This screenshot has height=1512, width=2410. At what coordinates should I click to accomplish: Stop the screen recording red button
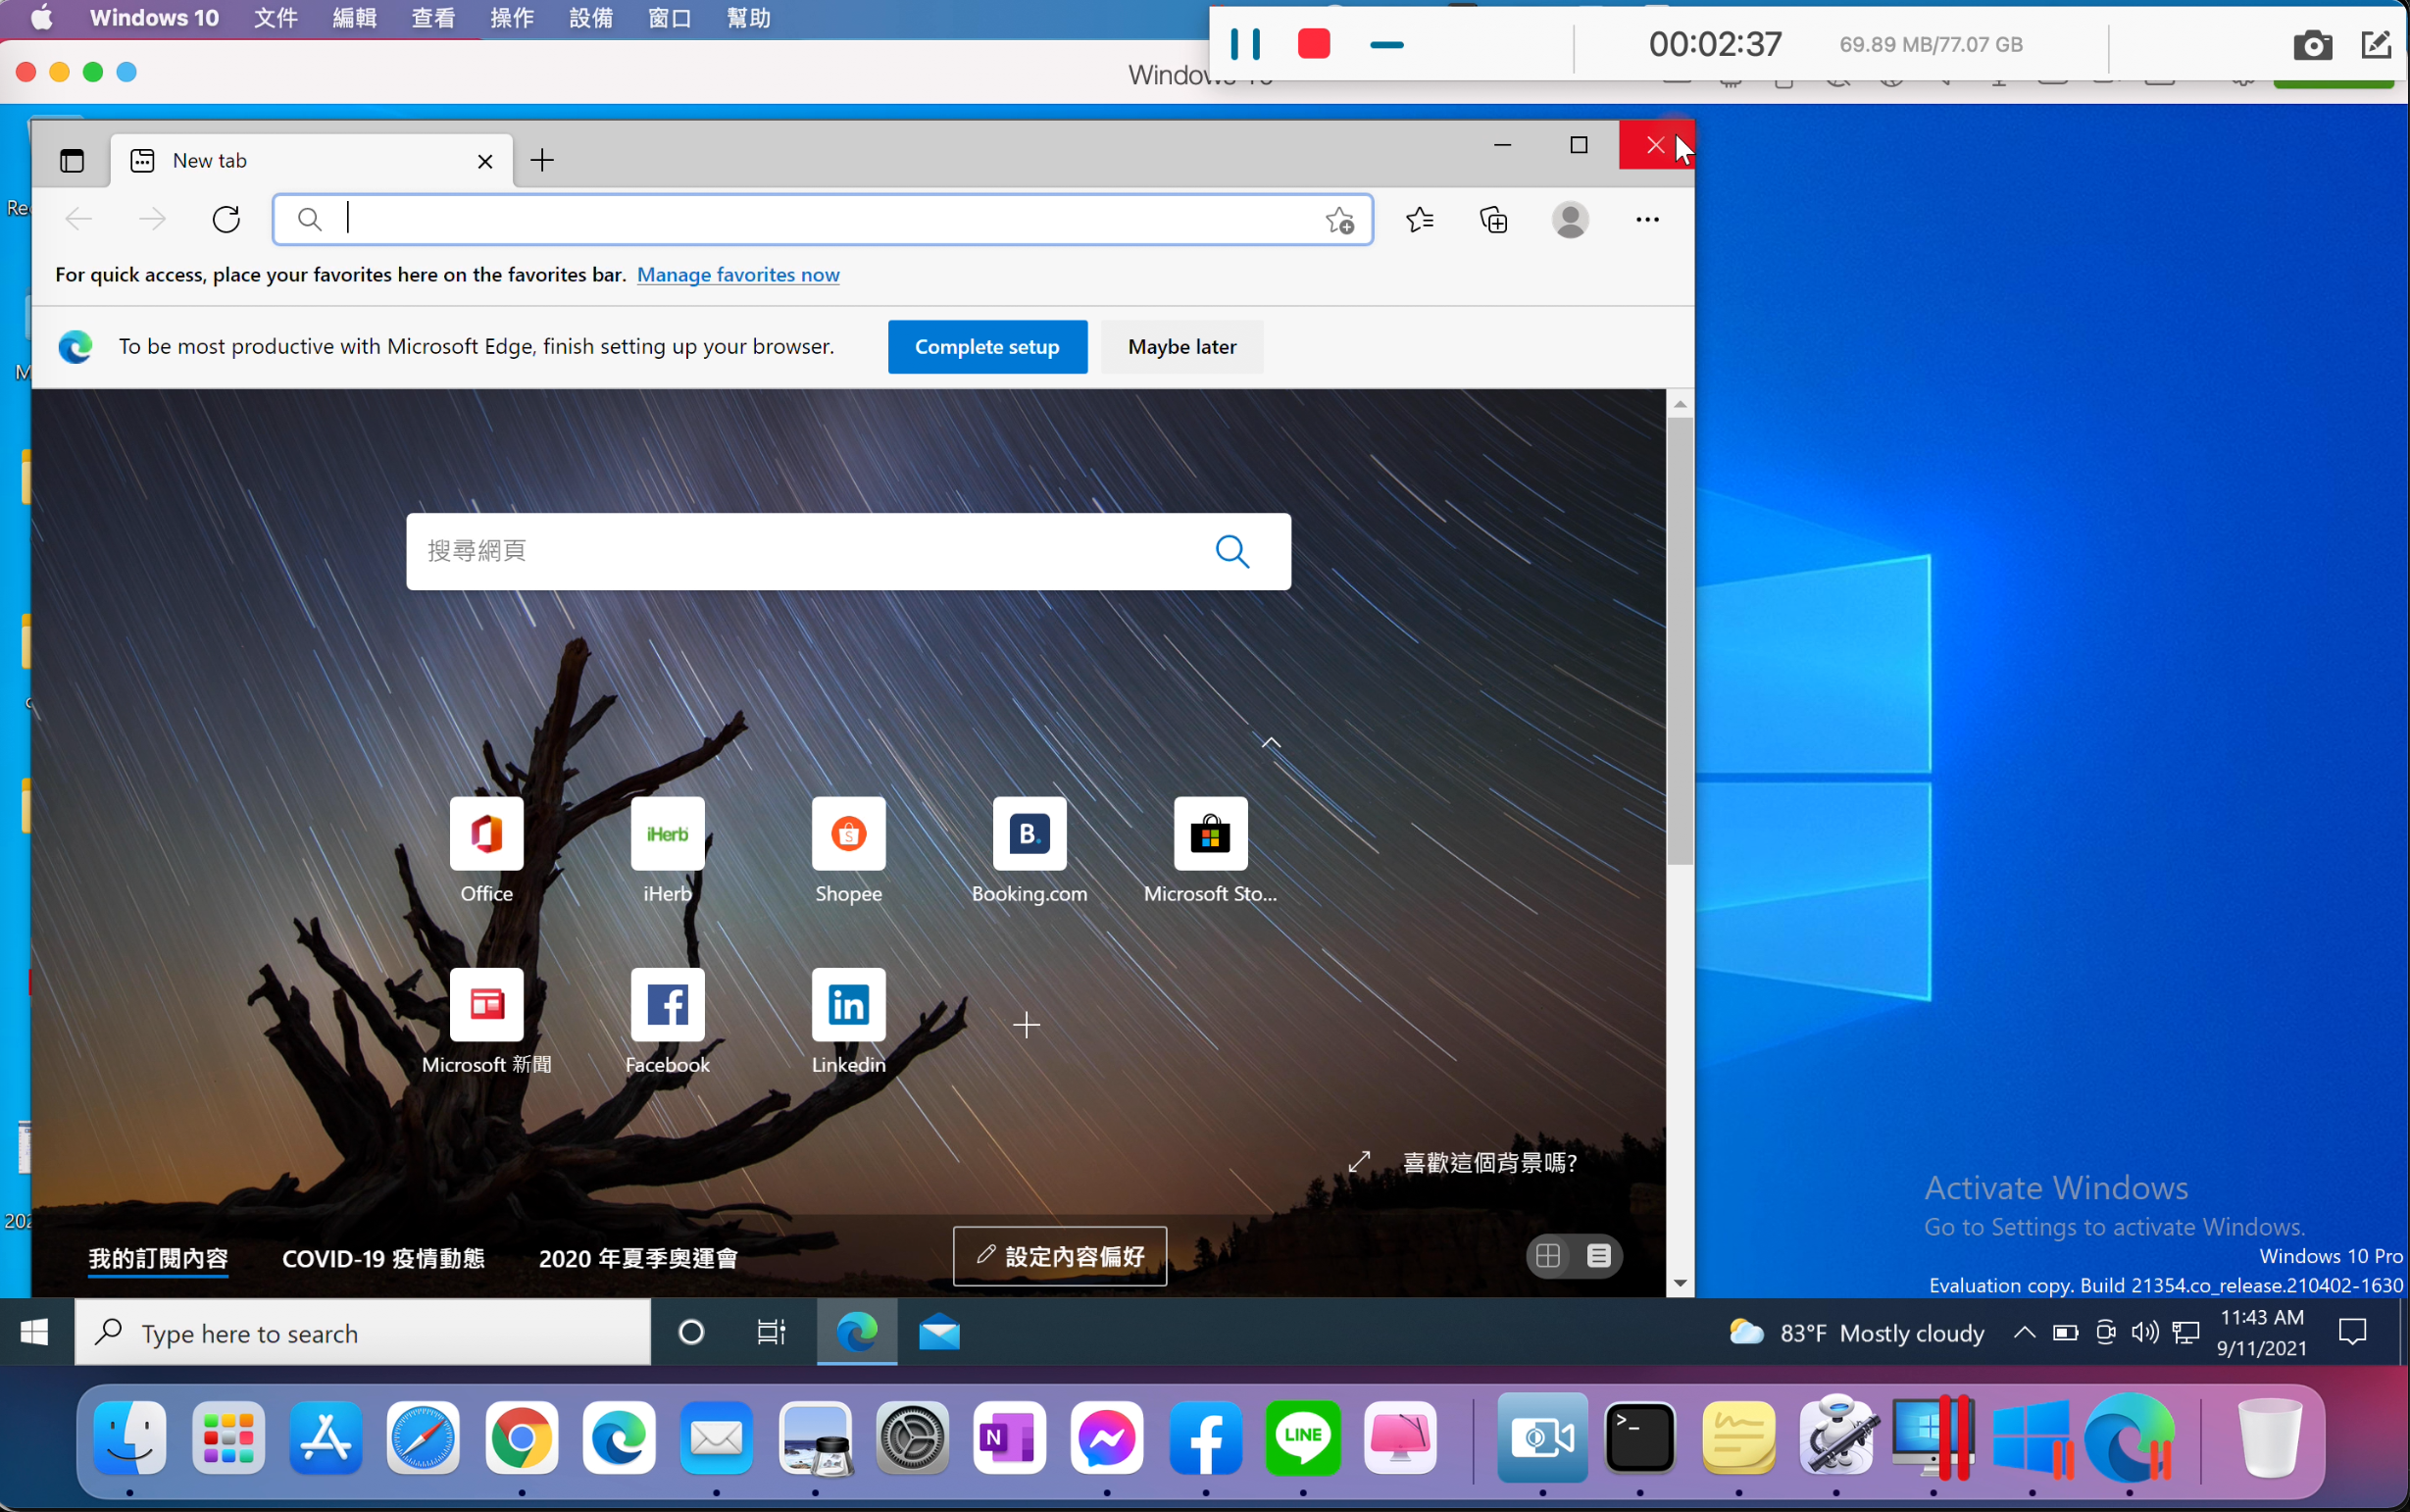click(1313, 44)
